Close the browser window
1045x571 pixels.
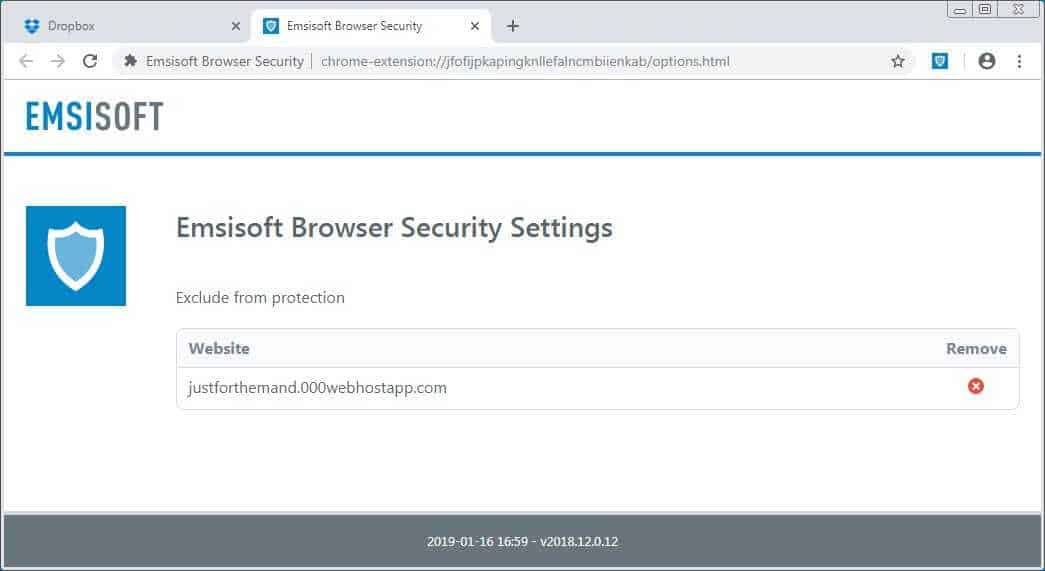1018,9
